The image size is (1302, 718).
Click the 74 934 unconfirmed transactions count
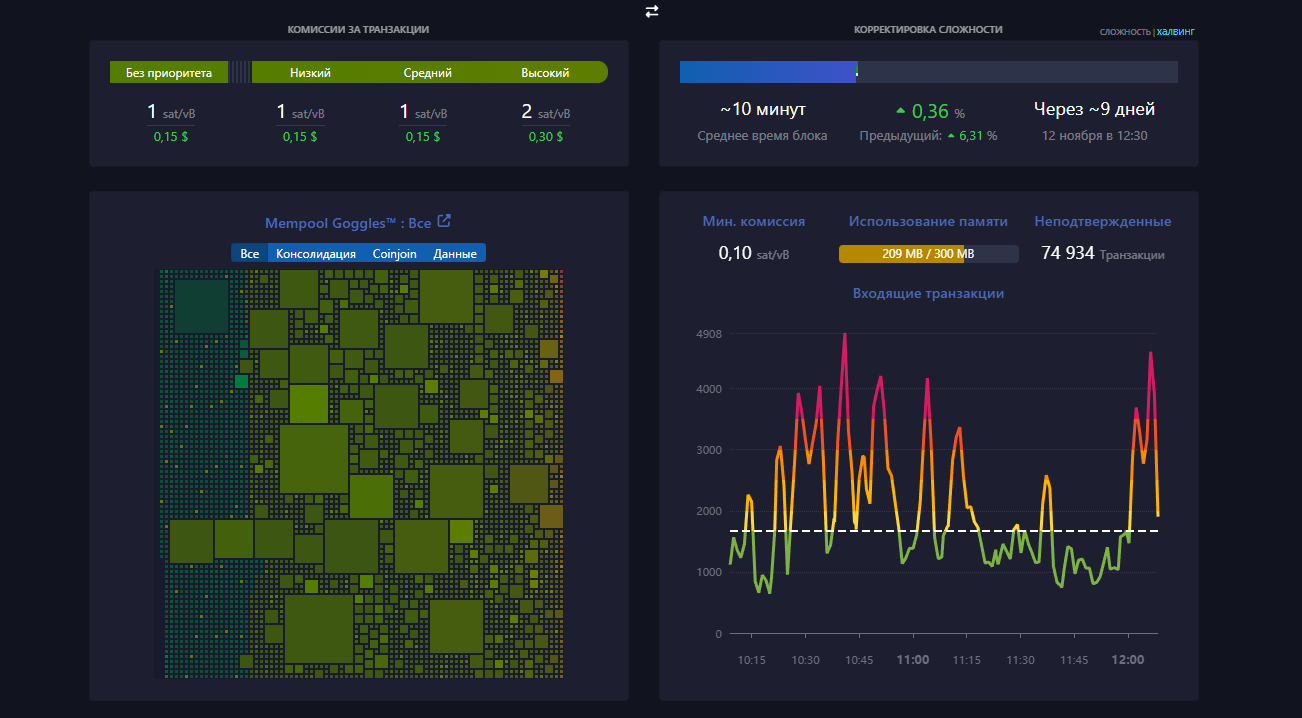coord(1067,254)
